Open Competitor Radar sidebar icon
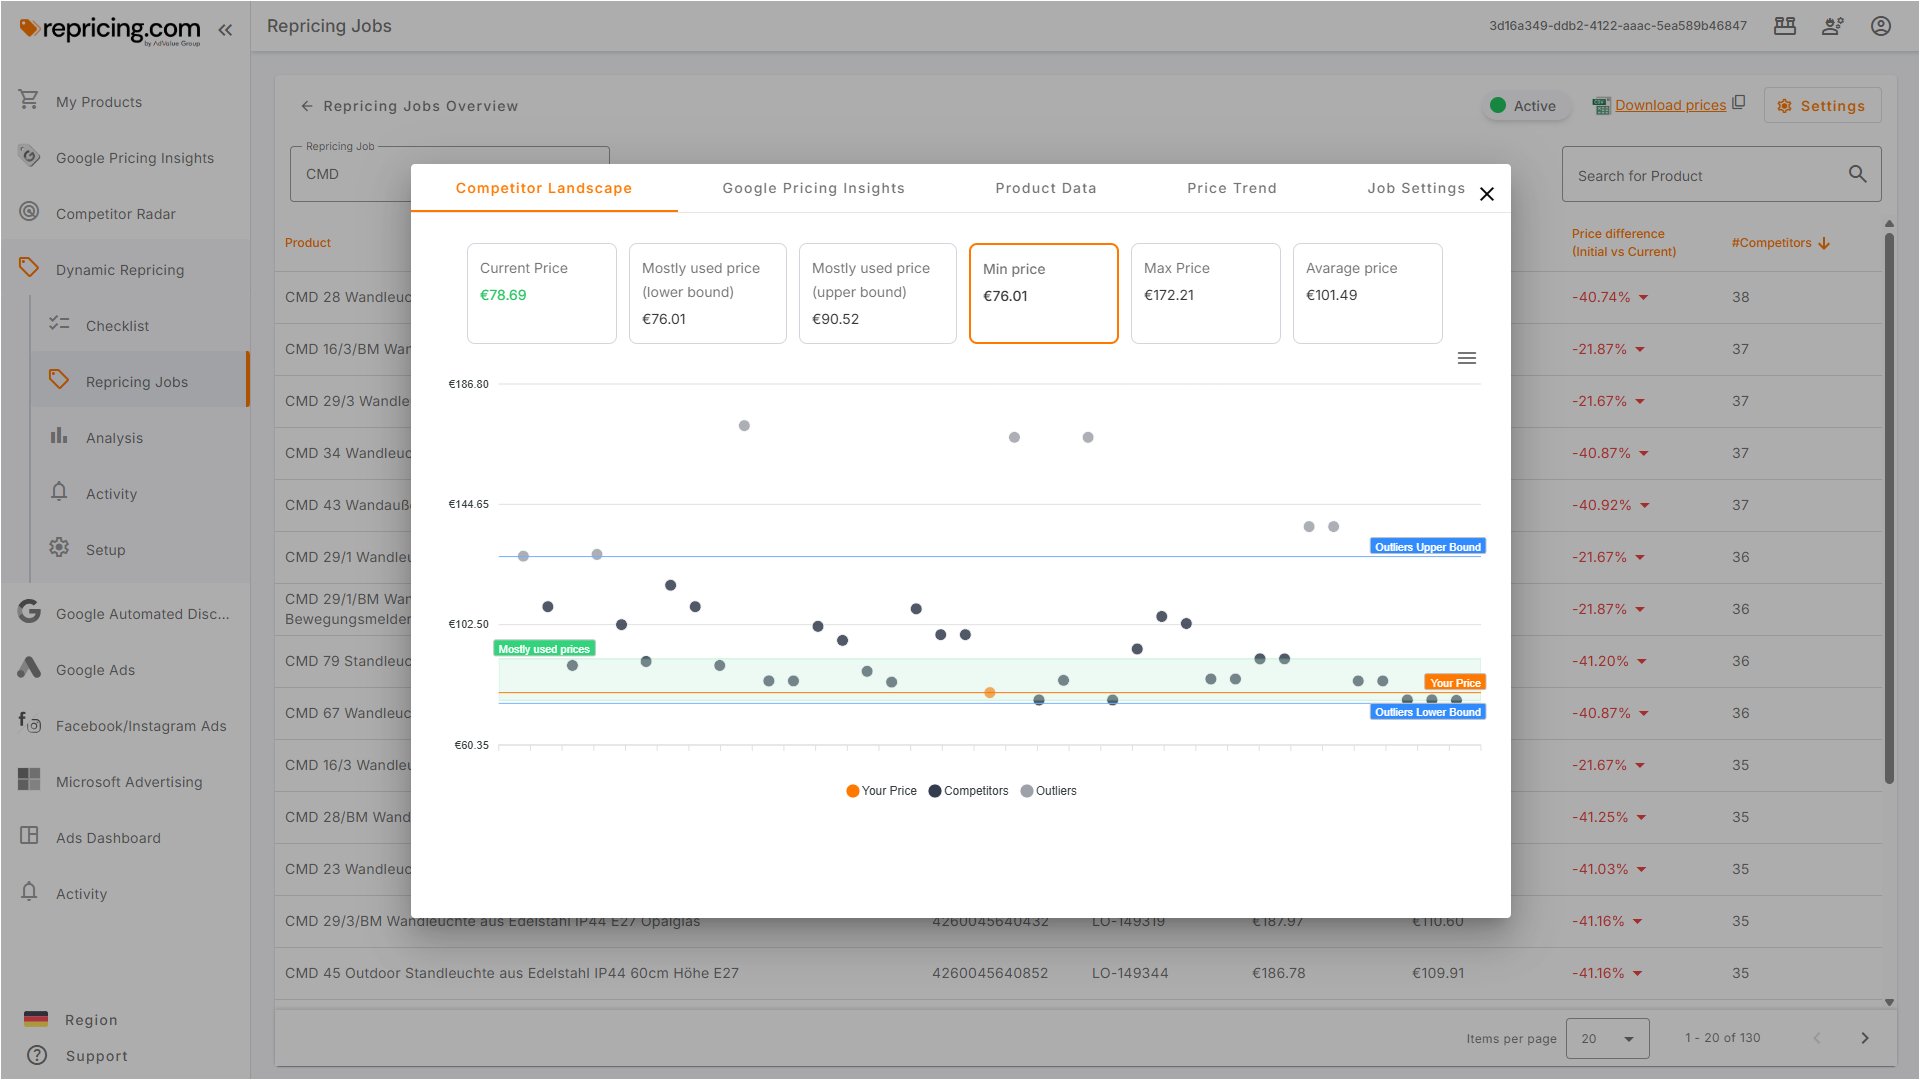Screen dimensions: 1920x1080 click(x=29, y=212)
